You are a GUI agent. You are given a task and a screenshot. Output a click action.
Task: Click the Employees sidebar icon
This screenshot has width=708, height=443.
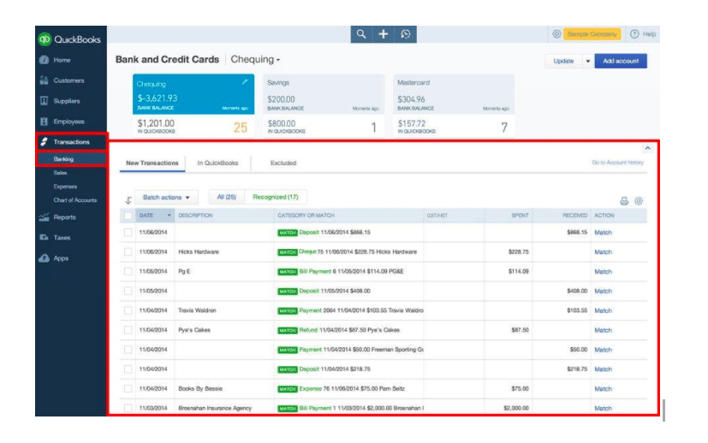[x=44, y=121]
